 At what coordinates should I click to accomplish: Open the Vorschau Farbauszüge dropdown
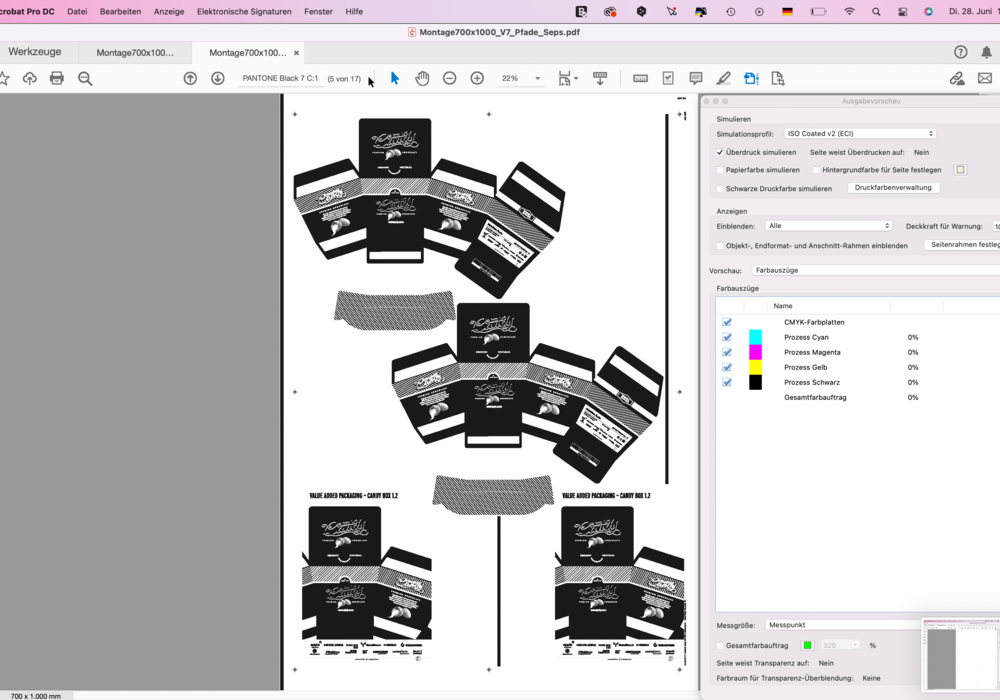[876, 270]
